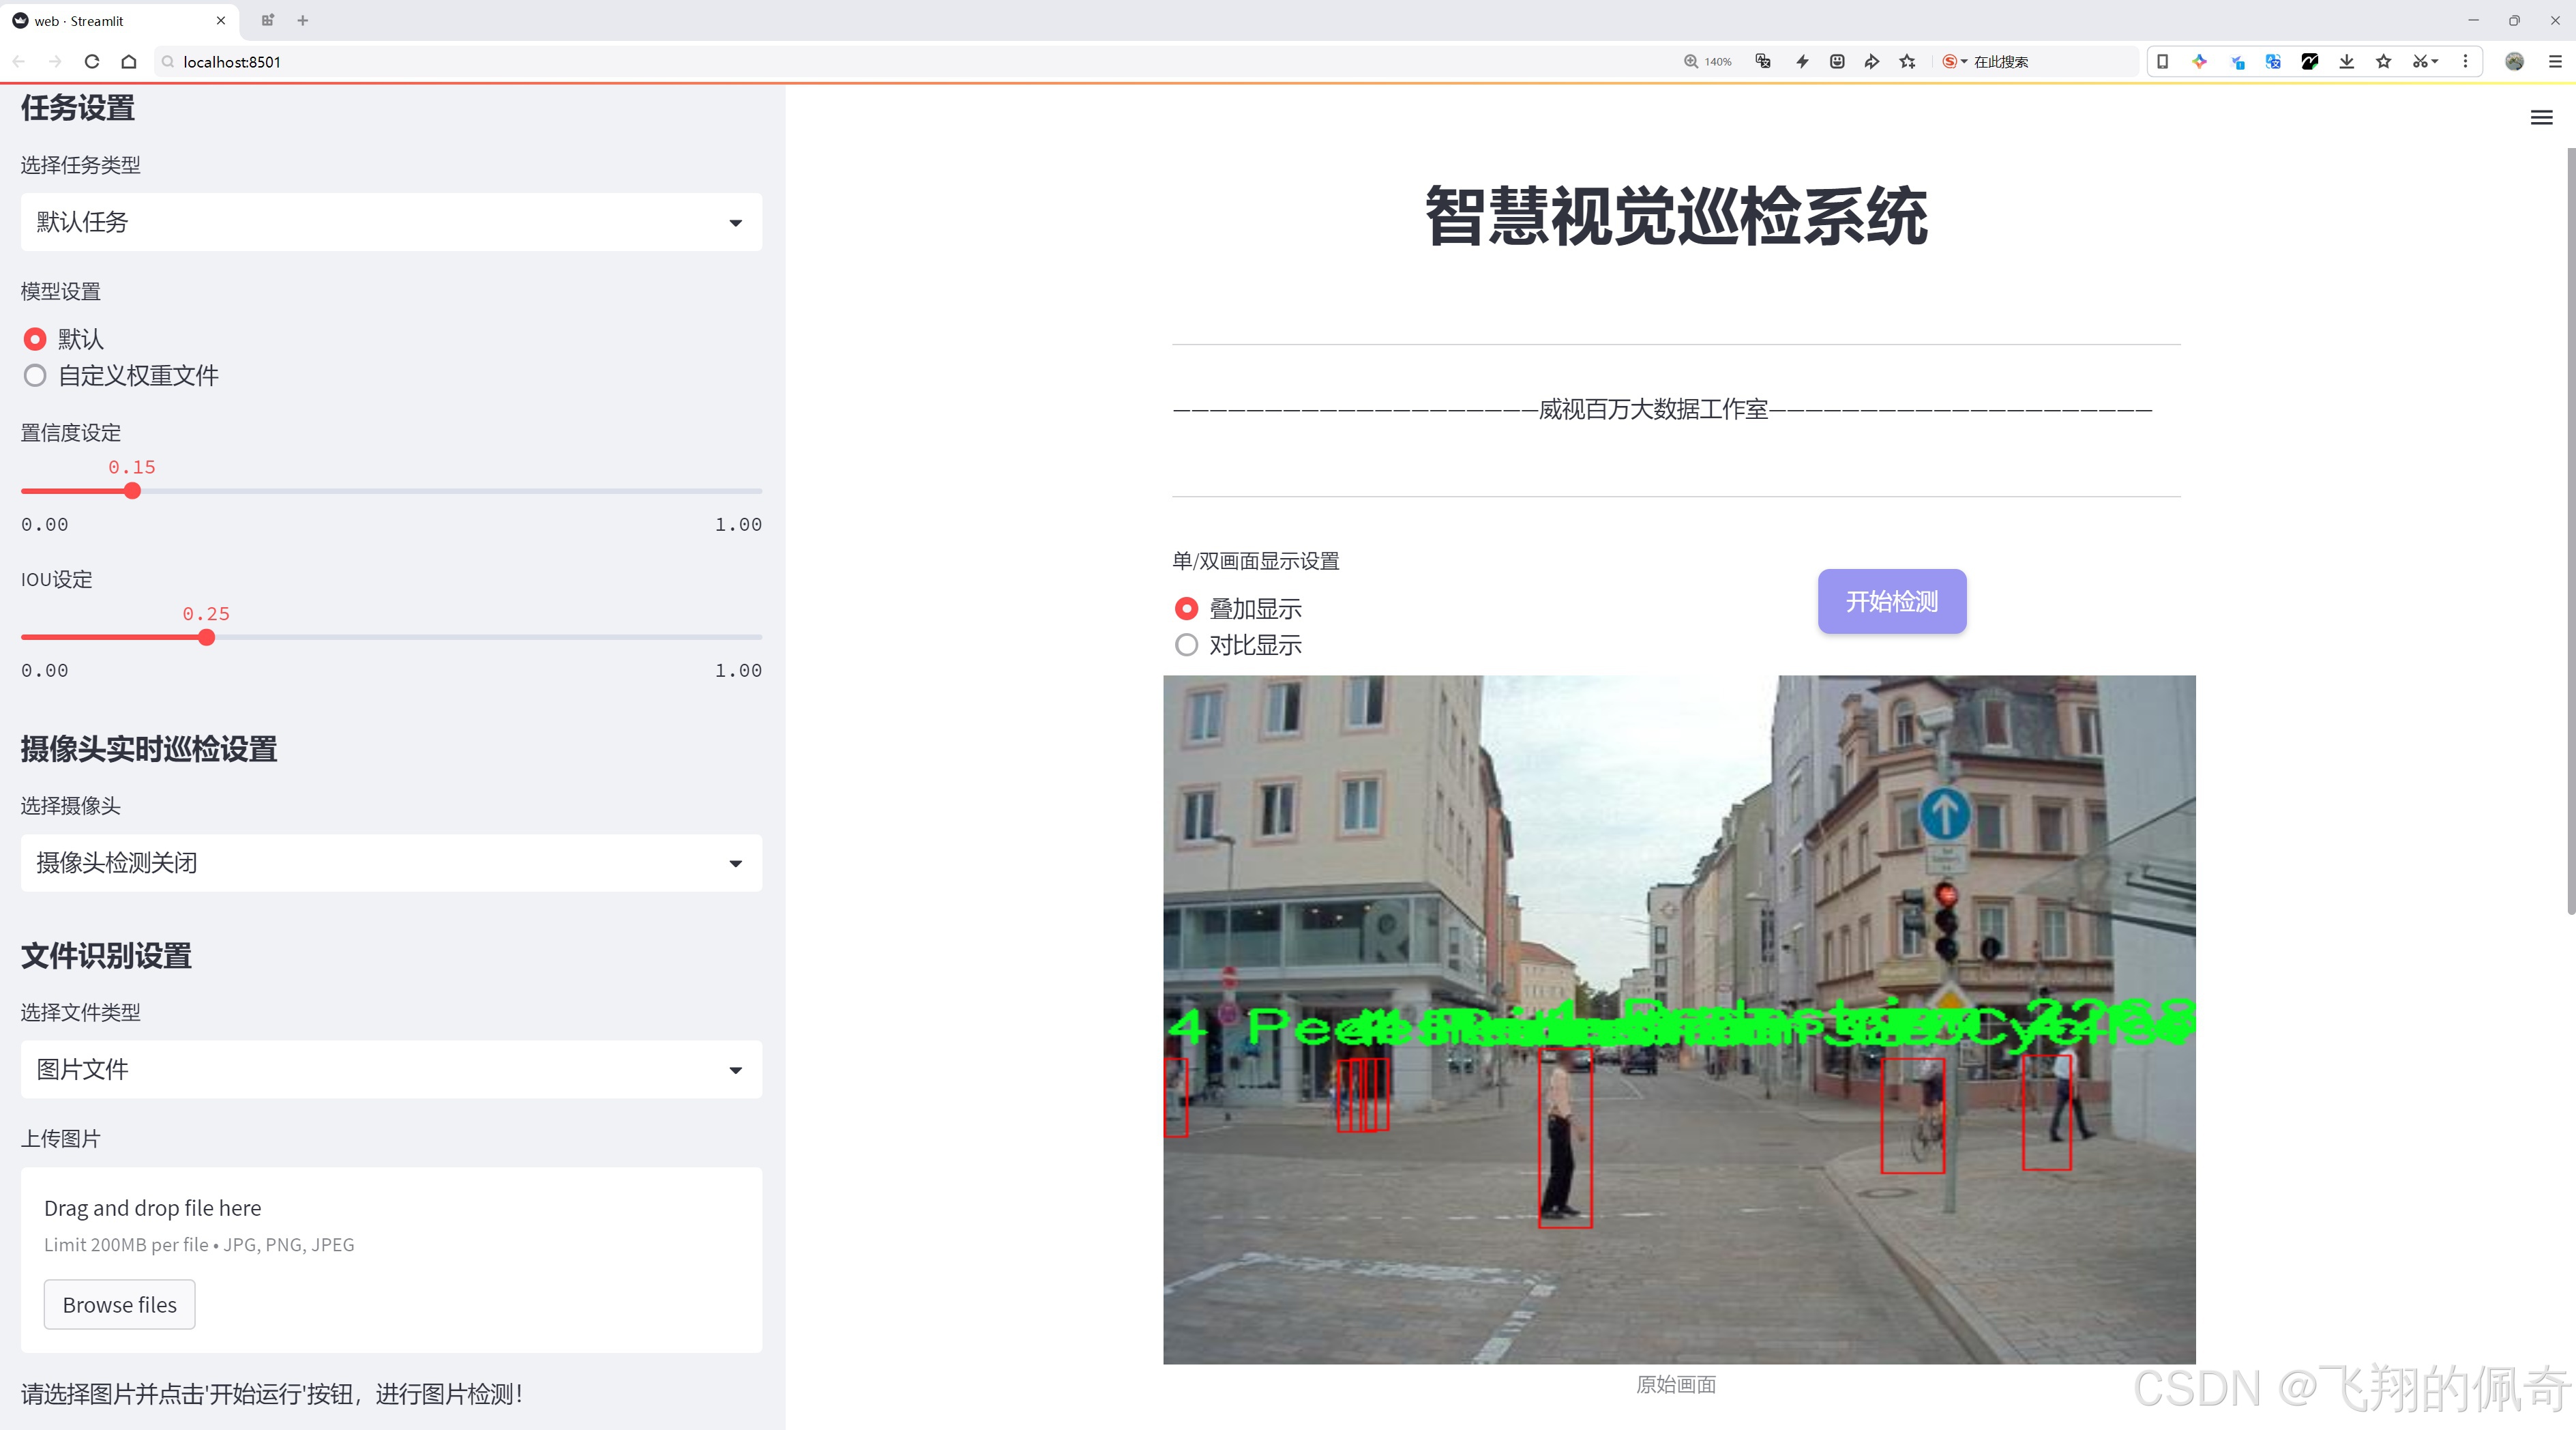Open the 140% zoom level indicator

point(1707,61)
